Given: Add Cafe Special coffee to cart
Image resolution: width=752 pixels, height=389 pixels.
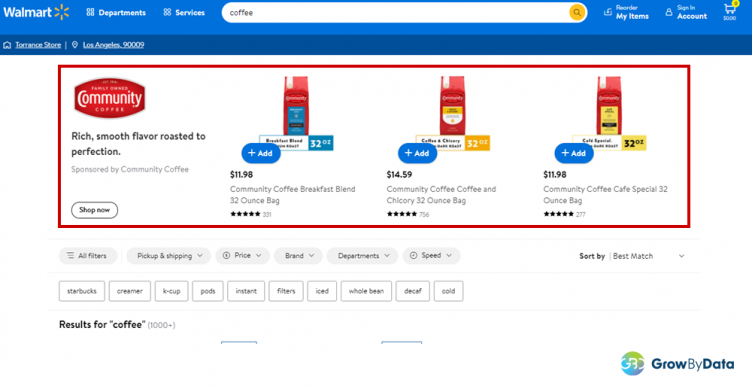Looking at the screenshot, I should (574, 153).
